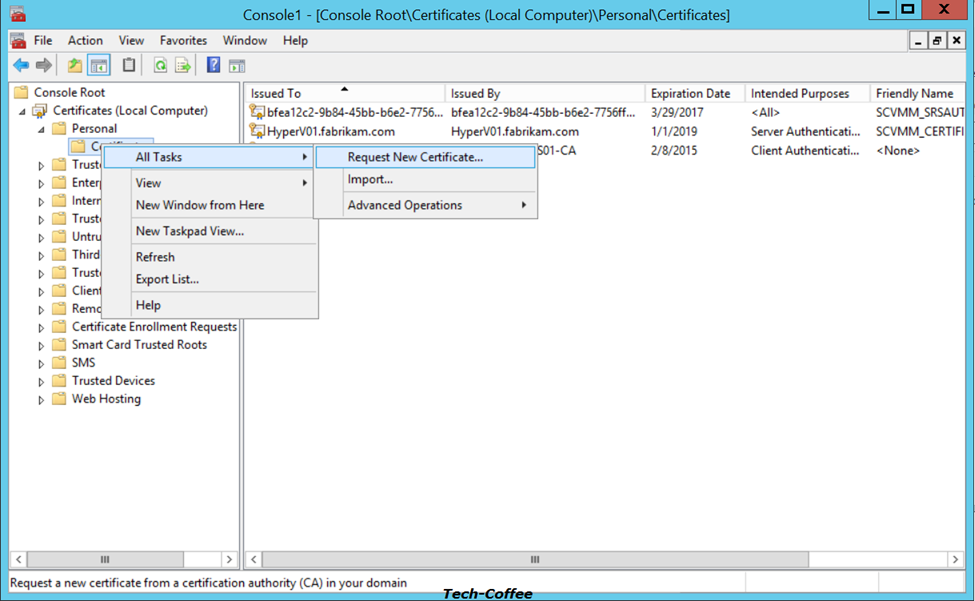Viewport: 975px width, 601px height.
Task: Click the Forward arrow toolbar icon
Action: [x=44, y=65]
